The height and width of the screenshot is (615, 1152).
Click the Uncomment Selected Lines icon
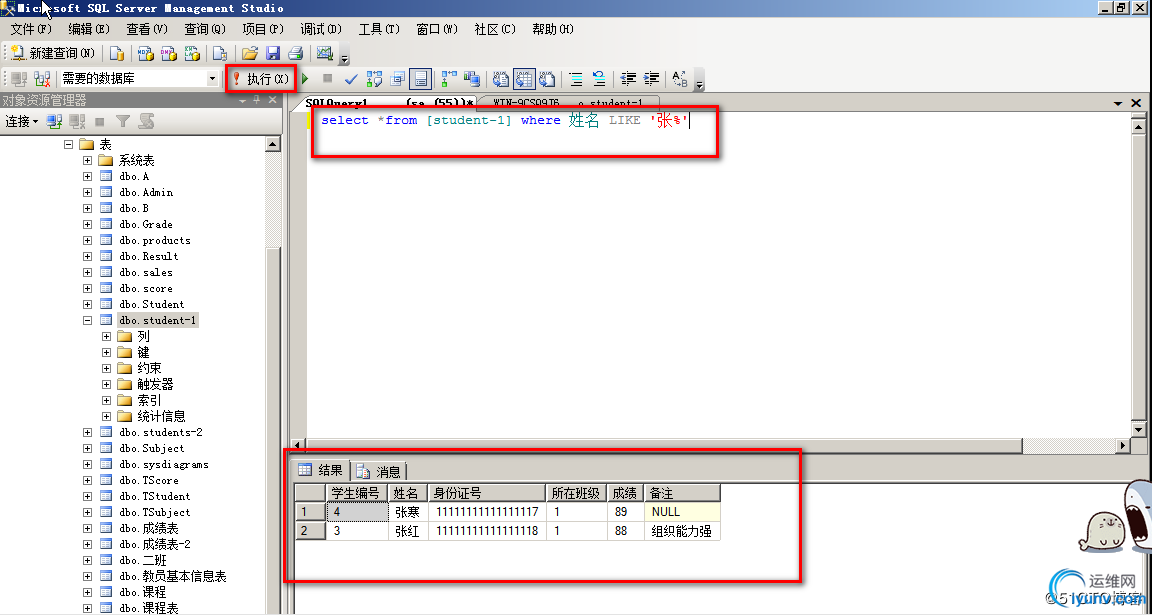(600, 78)
